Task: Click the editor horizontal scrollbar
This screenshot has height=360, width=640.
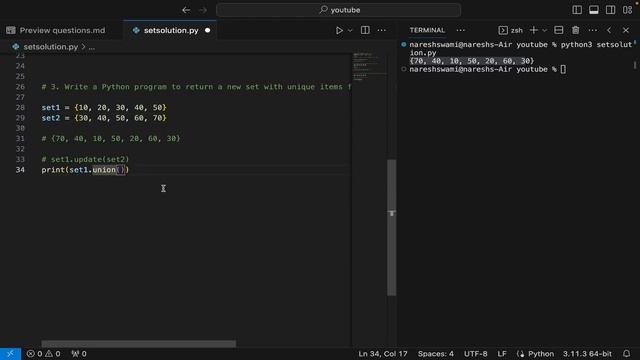Action: [x=138, y=344]
